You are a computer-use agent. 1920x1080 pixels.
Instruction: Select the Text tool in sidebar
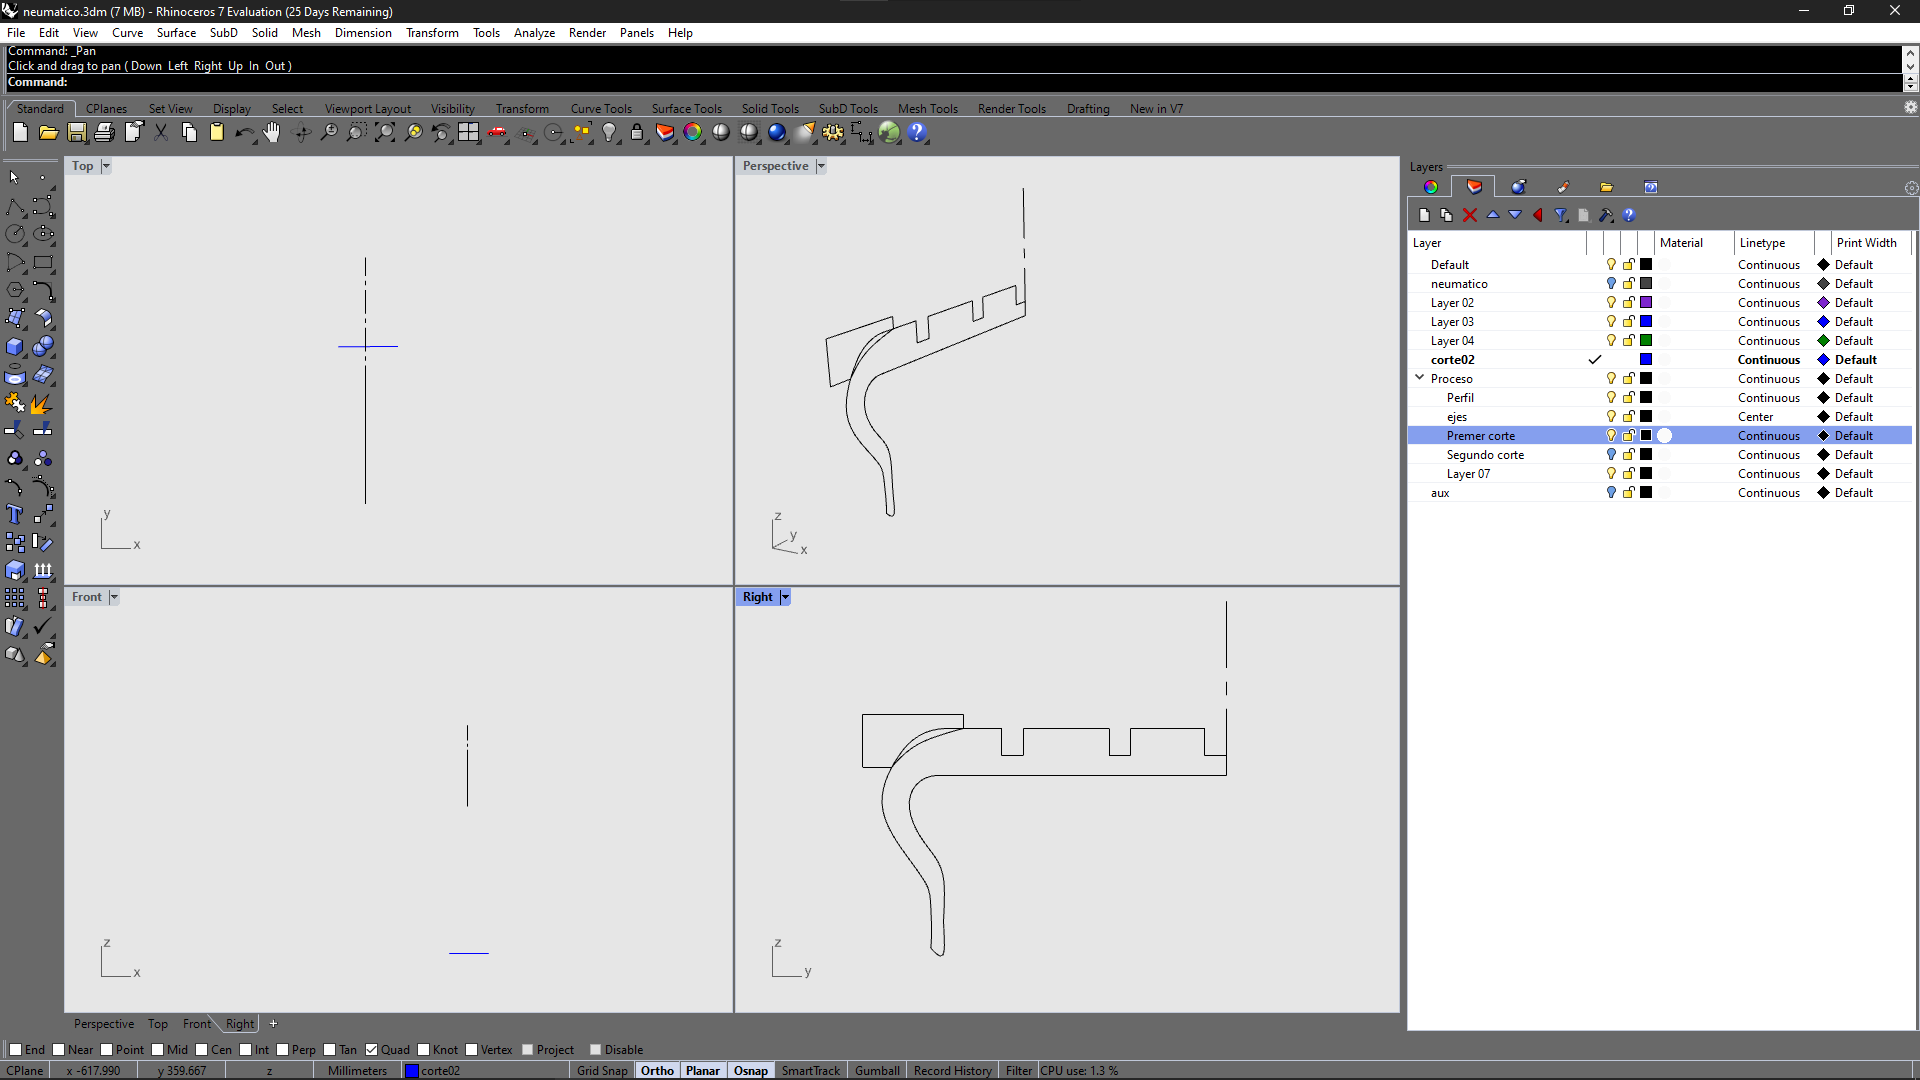[x=15, y=515]
